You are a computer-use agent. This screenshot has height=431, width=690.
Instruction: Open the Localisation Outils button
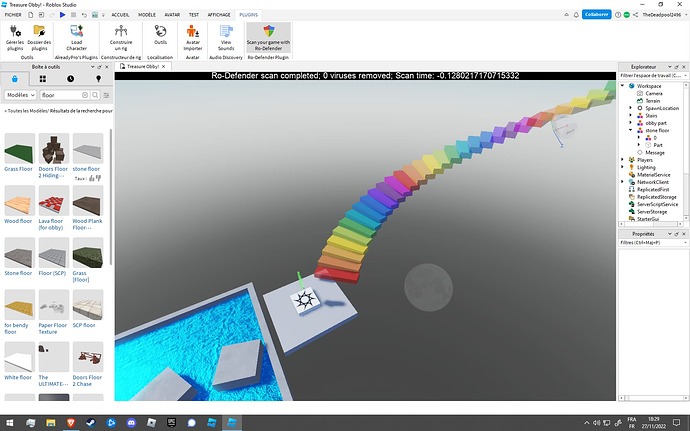tap(160, 35)
